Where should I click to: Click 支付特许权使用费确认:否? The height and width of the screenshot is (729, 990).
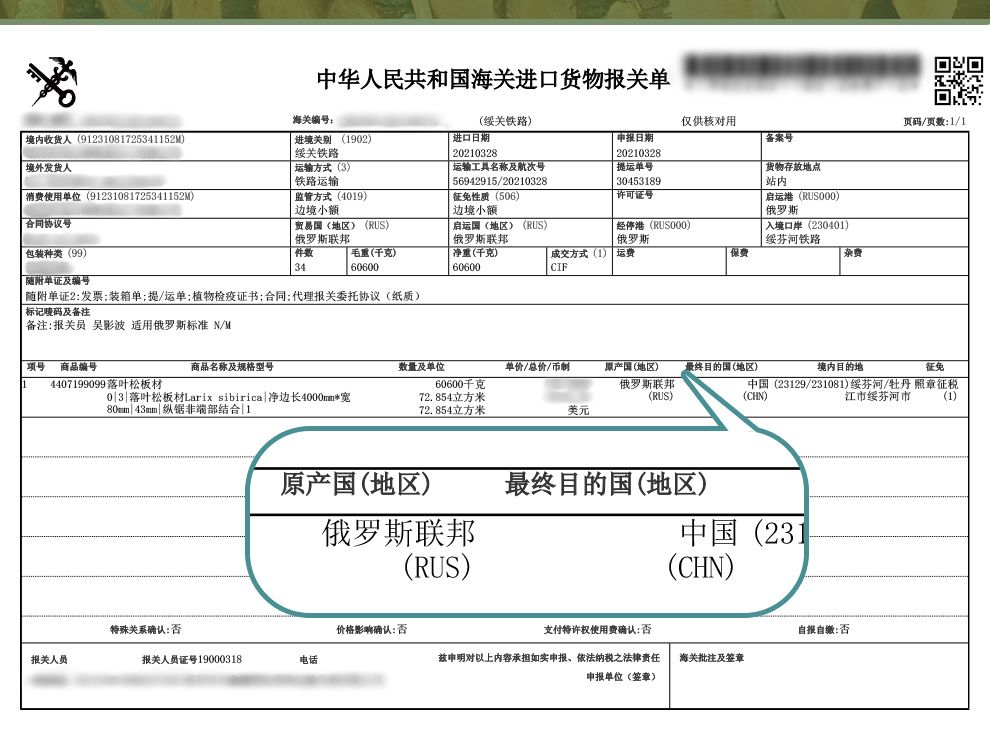tap(597, 629)
